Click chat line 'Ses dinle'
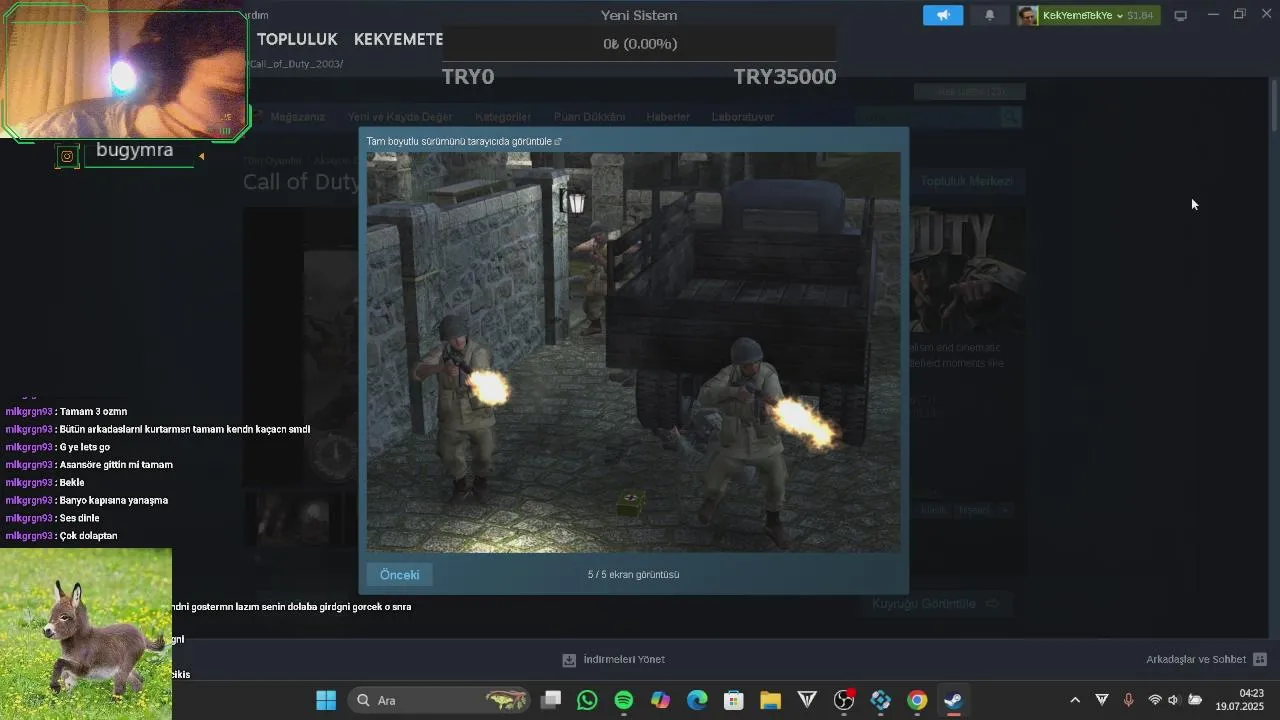Image resolution: width=1280 pixels, height=720 pixels. 80,518
